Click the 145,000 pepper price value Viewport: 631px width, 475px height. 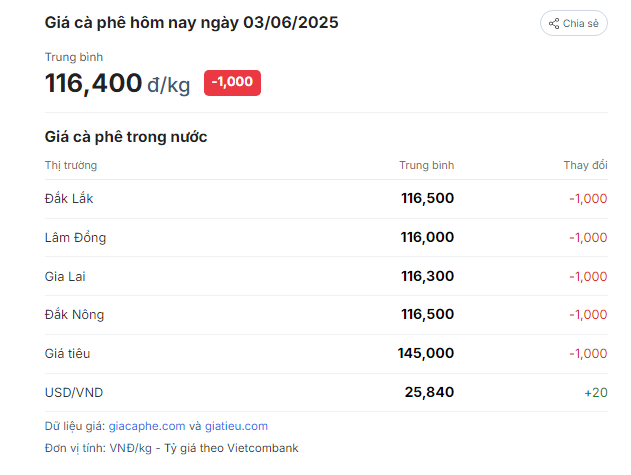pos(426,353)
